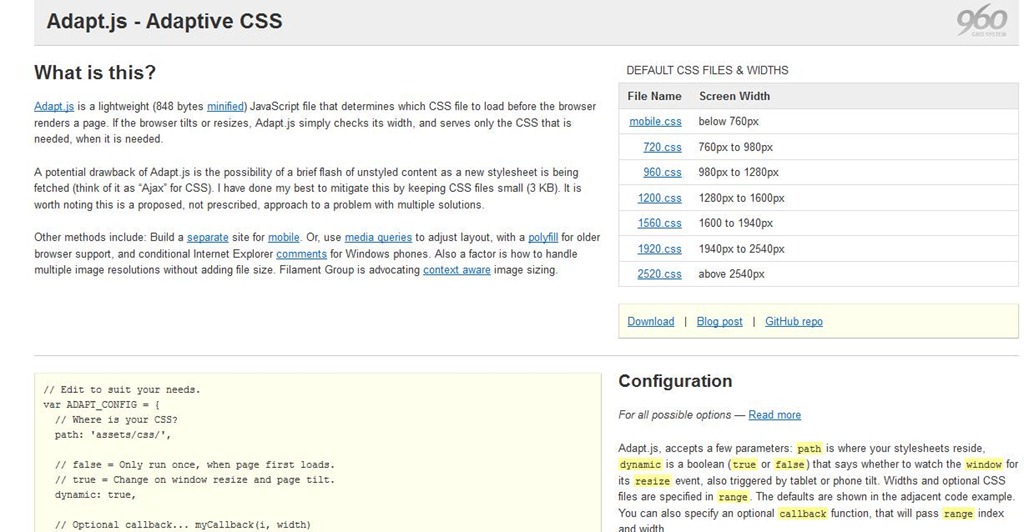Open the 'polyfill' link
This screenshot has height=532, width=1024.
click(543, 238)
